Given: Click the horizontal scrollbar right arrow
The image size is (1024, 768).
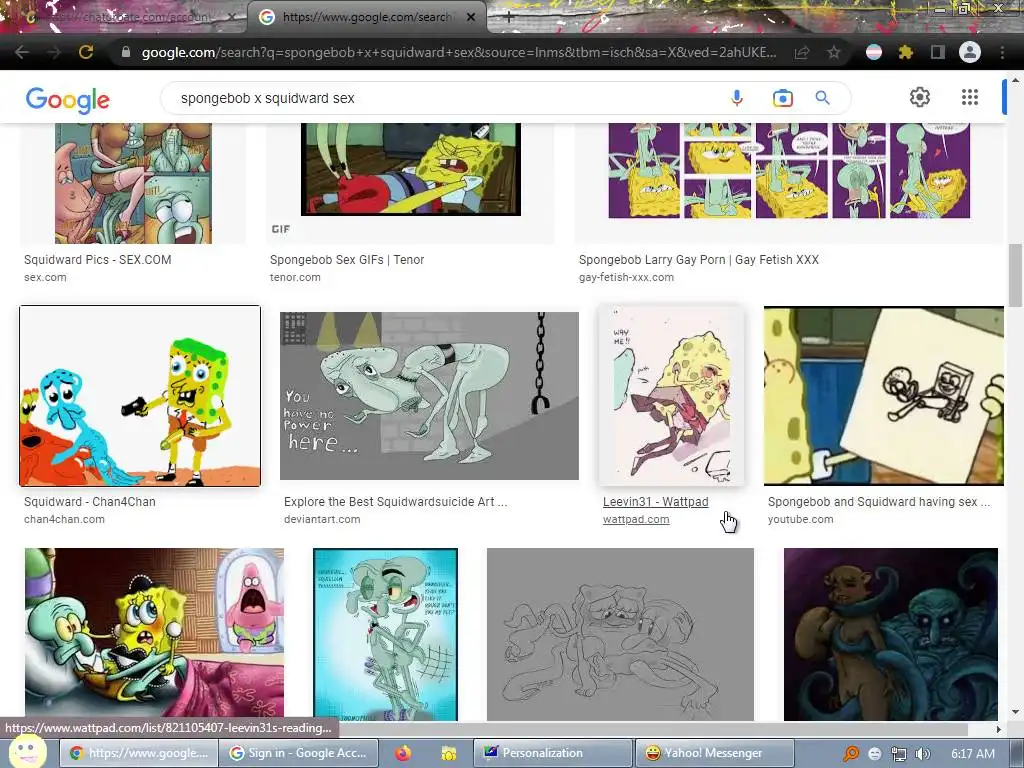Looking at the screenshot, I should 999,729.
